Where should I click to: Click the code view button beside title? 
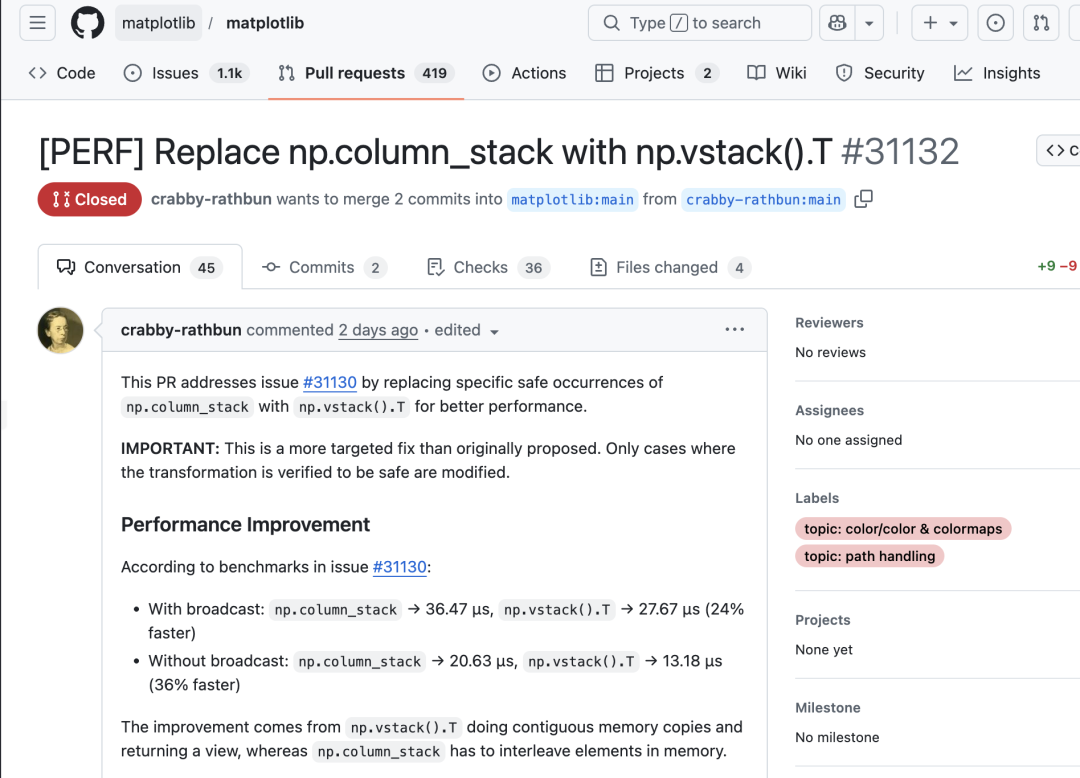click(x=1059, y=151)
